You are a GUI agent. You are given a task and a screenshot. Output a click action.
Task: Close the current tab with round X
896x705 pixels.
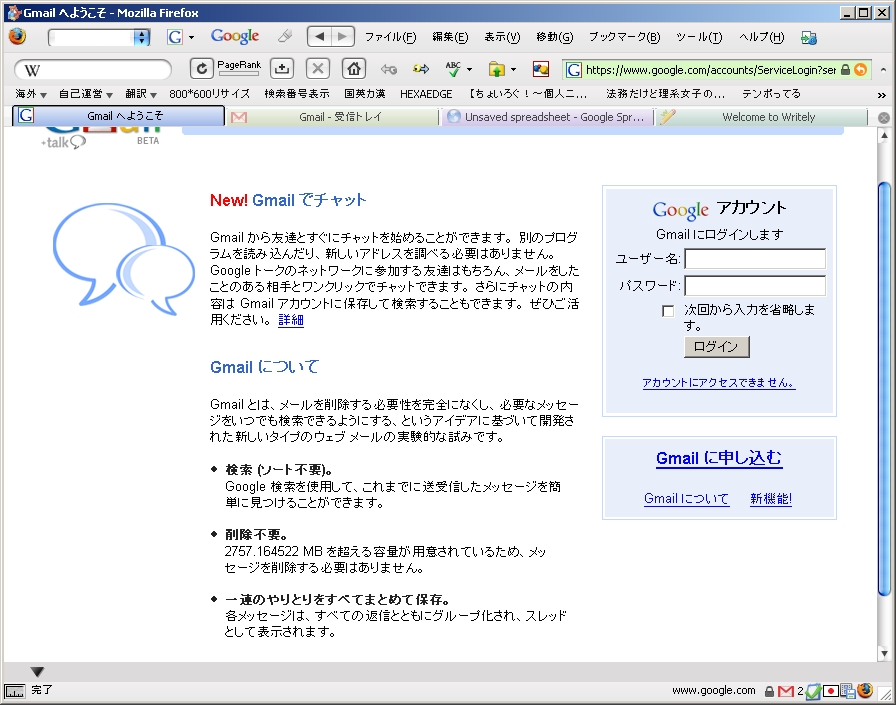coord(883,117)
